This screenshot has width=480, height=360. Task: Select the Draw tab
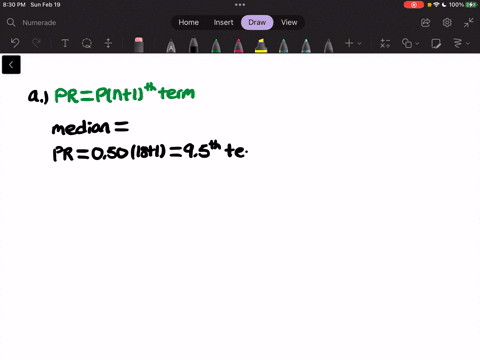pos(257,22)
